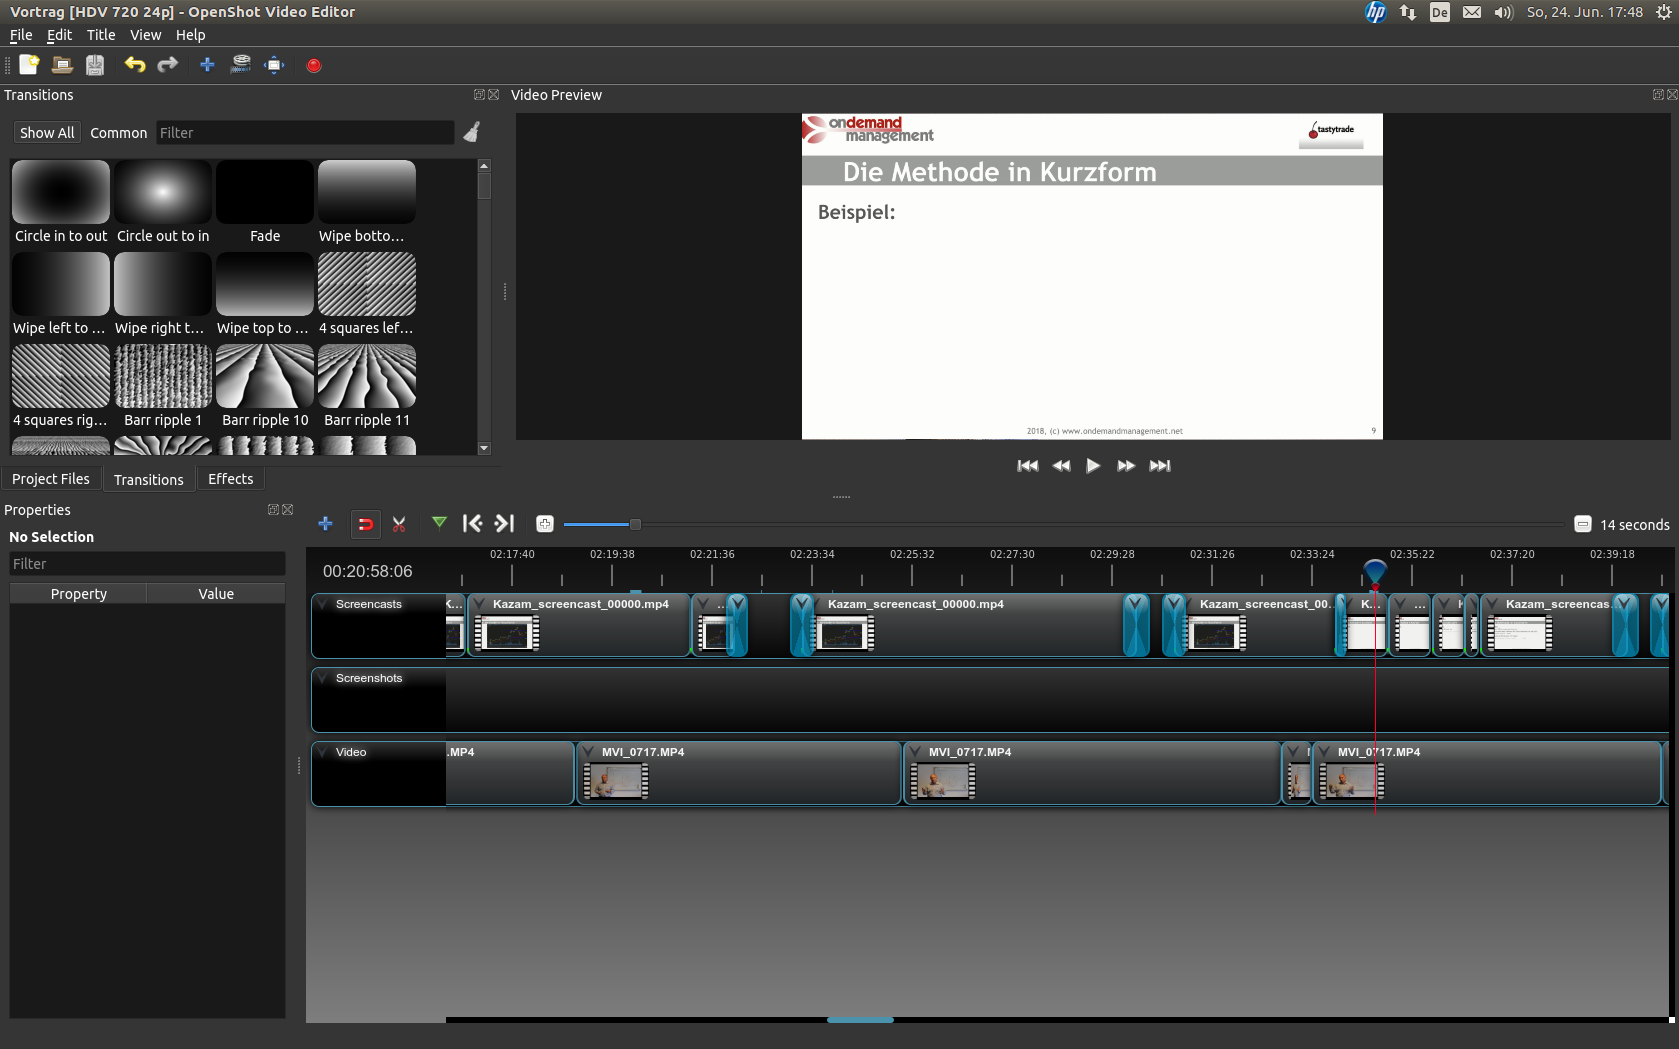Open the network indicator in the top bar
Image resolution: width=1679 pixels, height=1049 pixels.
[1408, 12]
